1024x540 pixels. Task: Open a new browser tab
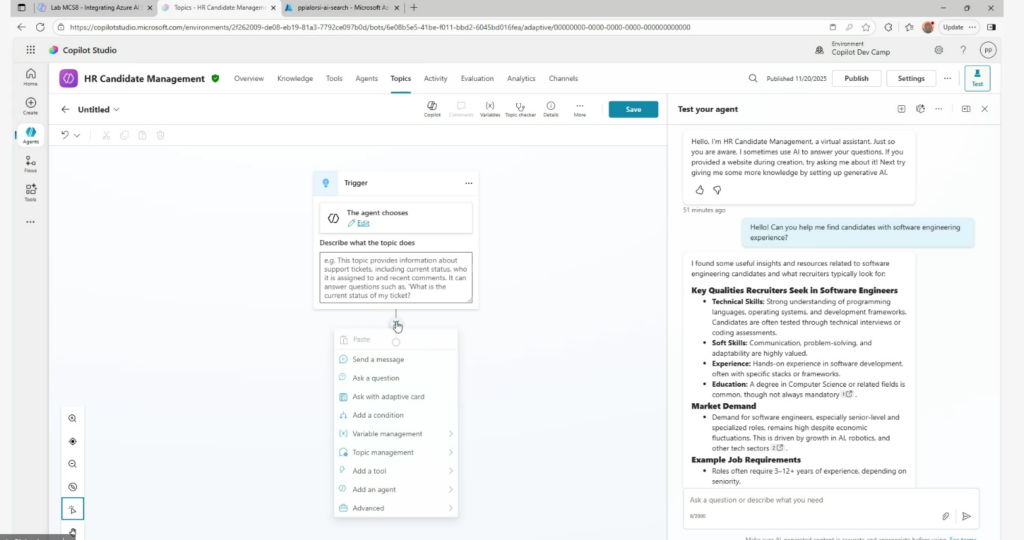413,8
